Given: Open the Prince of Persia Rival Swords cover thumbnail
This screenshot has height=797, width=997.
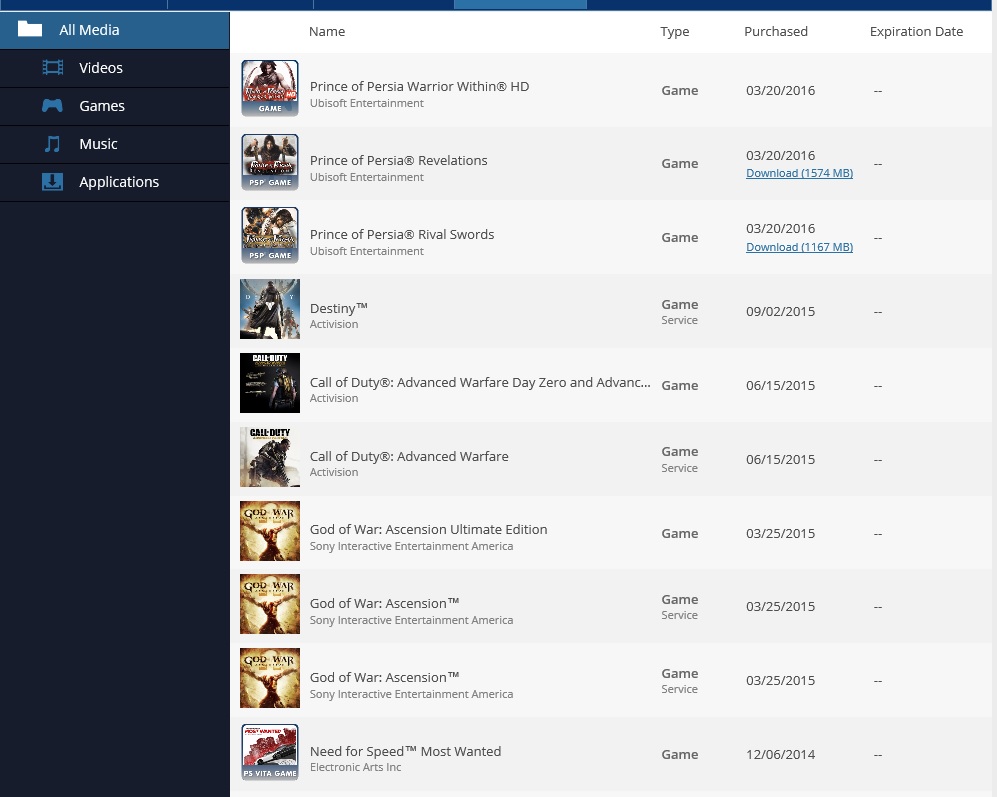Looking at the screenshot, I should [x=270, y=235].
